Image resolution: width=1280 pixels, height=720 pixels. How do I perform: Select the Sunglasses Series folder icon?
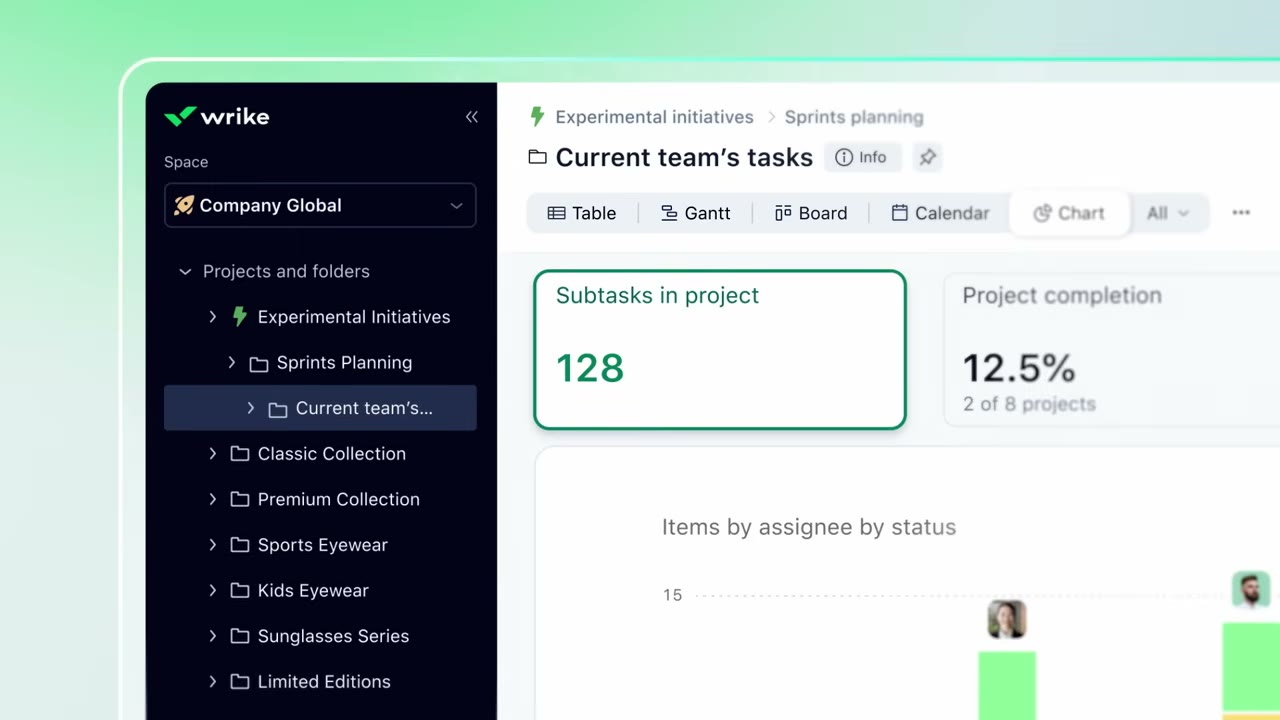240,636
